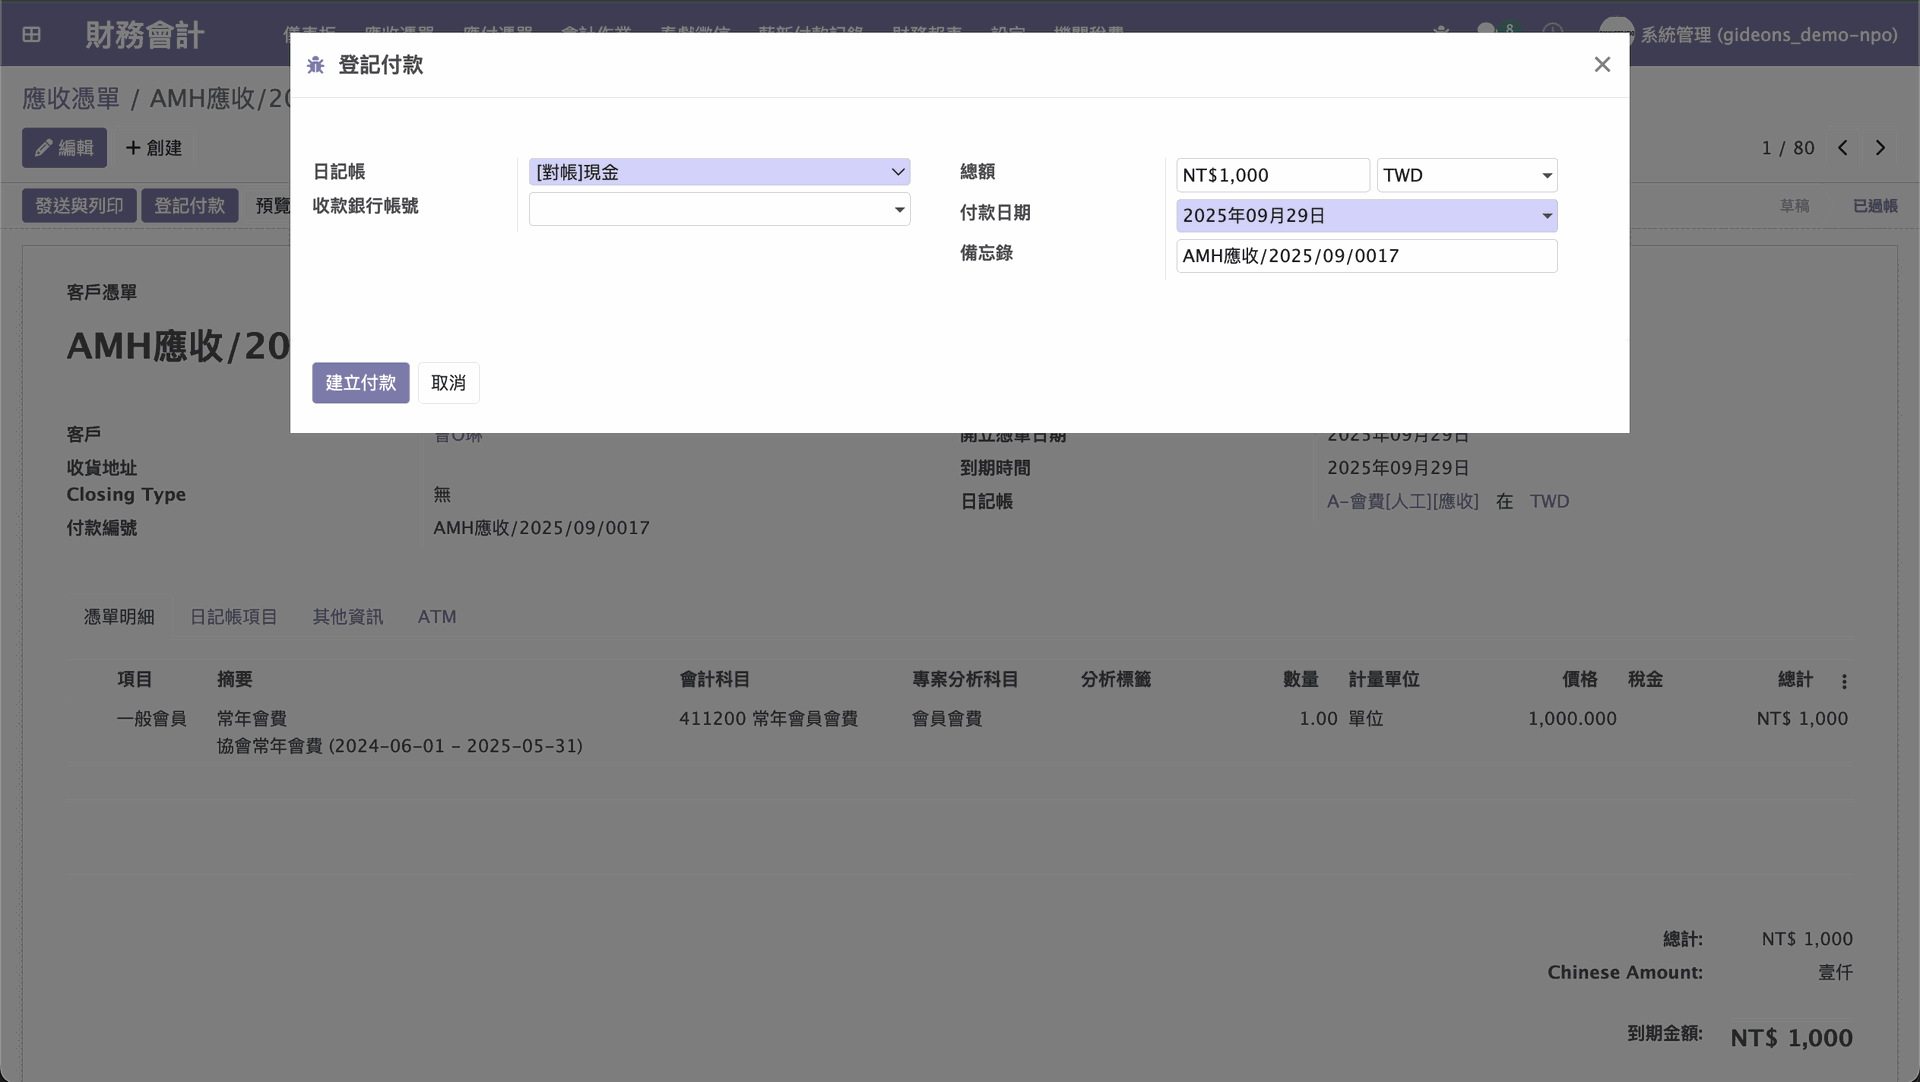Switch to the 其他資訊 tab
The height and width of the screenshot is (1082, 1920).
tap(347, 617)
